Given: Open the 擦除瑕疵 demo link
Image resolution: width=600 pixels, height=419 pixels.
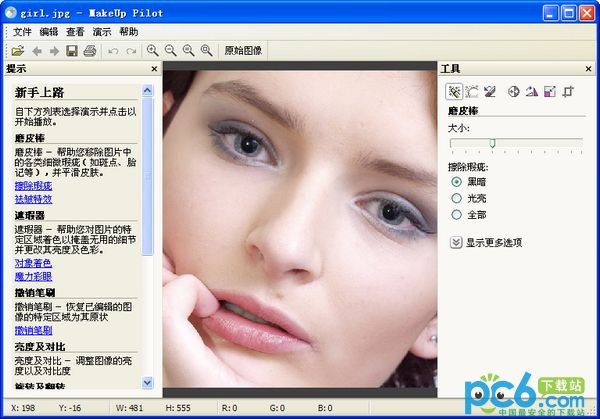Looking at the screenshot, I should pos(33,186).
